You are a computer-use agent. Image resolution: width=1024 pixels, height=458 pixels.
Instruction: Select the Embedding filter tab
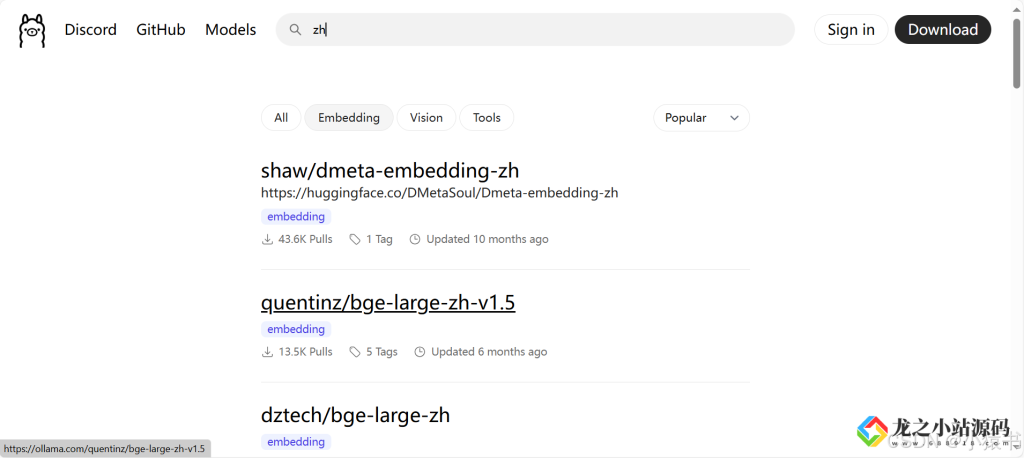(x=349, y=118)
